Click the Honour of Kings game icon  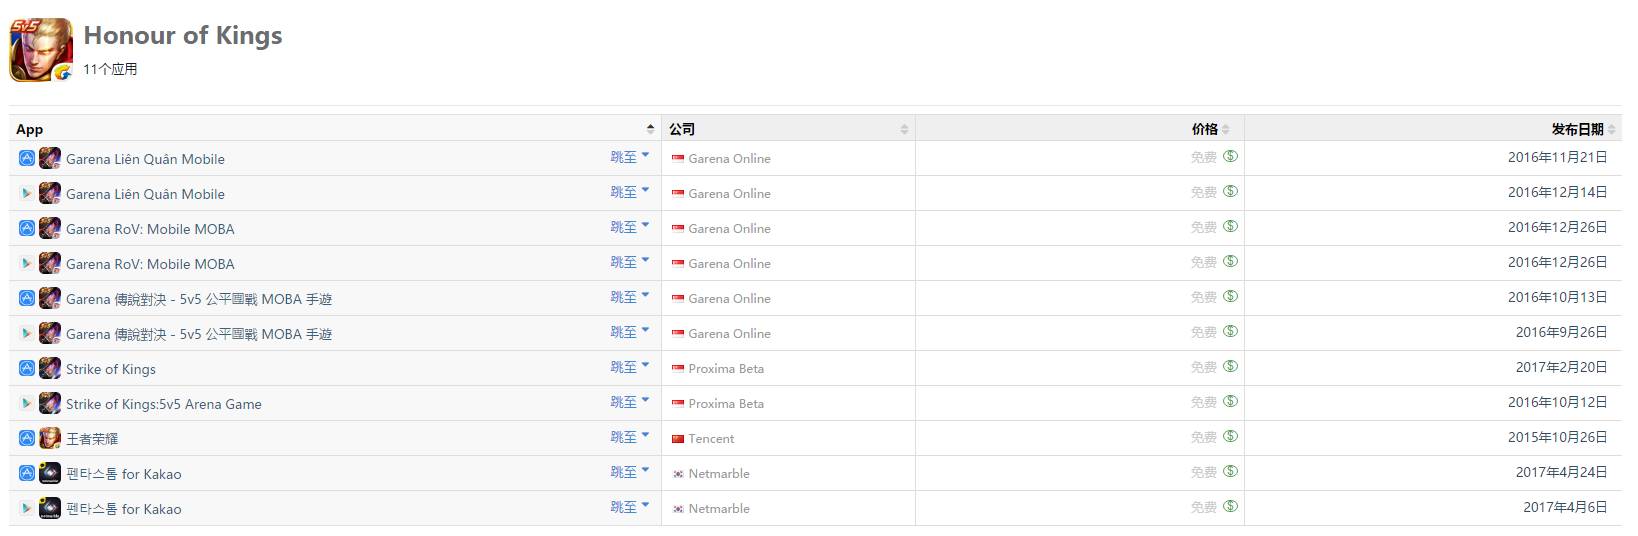41,49
